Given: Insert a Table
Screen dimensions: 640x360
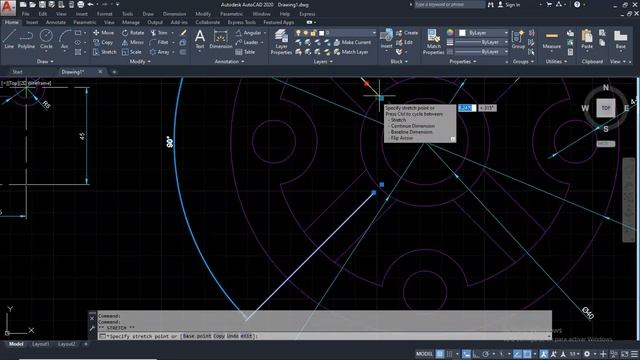Looking at the screenshot, I should [245, 52].
